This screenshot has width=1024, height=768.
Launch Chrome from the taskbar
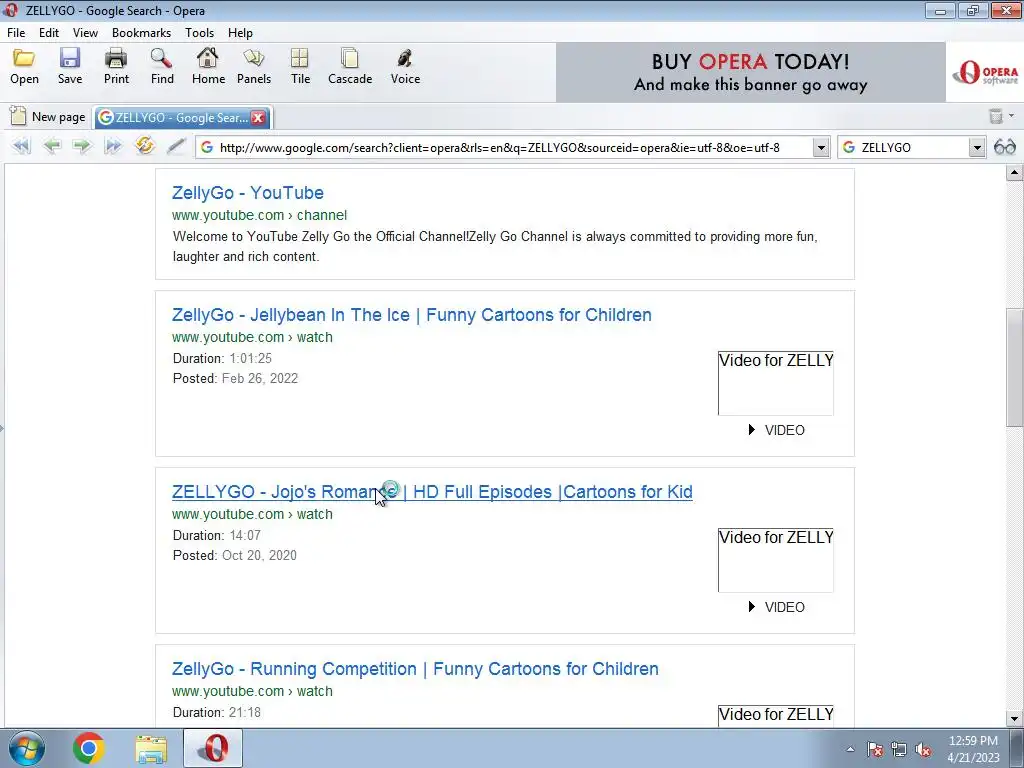click(x=89, y=748)
